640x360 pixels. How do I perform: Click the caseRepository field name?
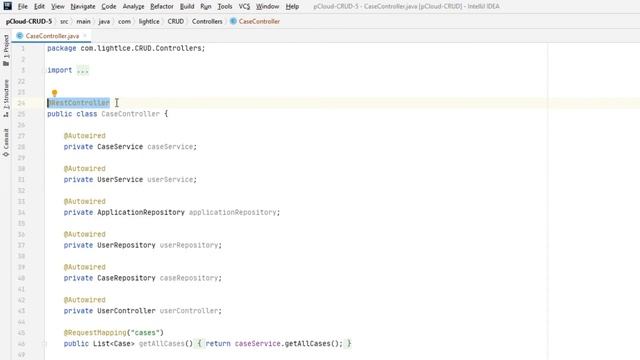click(189, 278)
